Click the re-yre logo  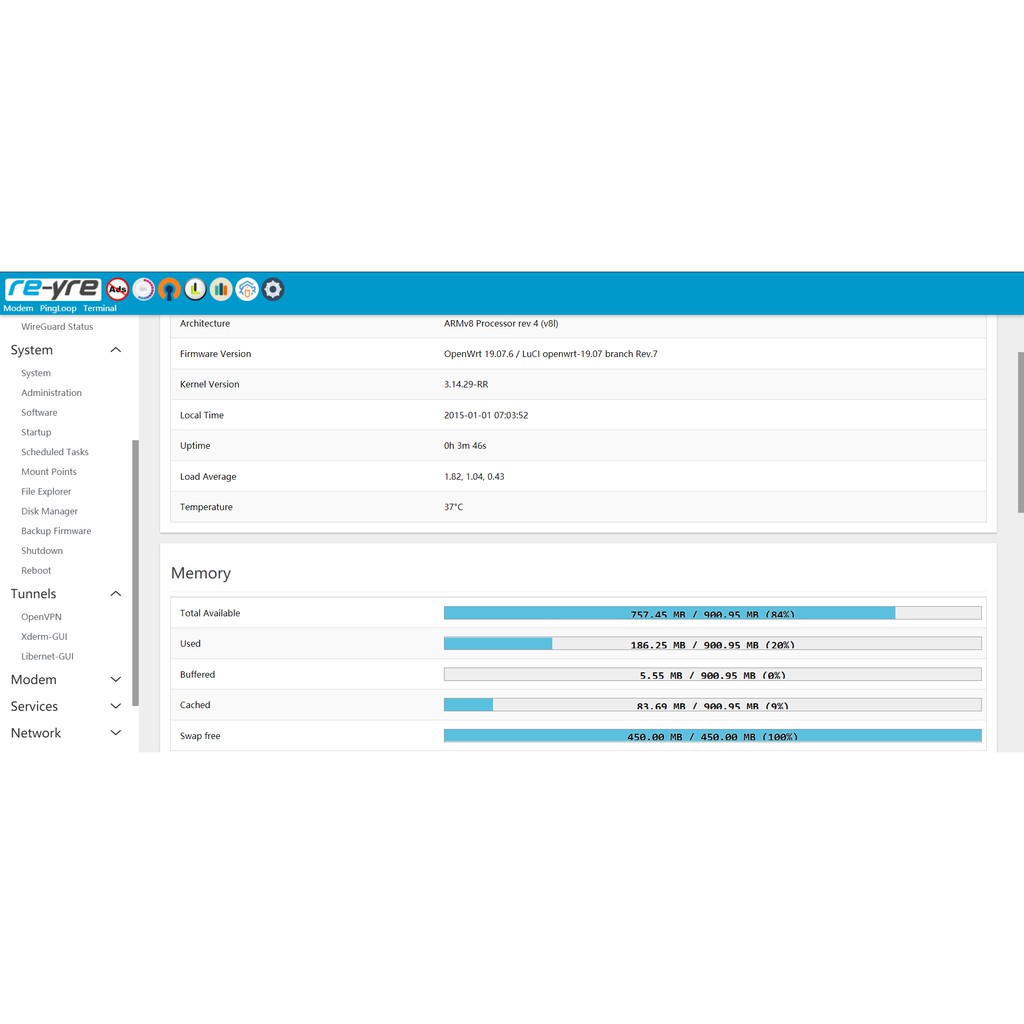pos(53,289)
